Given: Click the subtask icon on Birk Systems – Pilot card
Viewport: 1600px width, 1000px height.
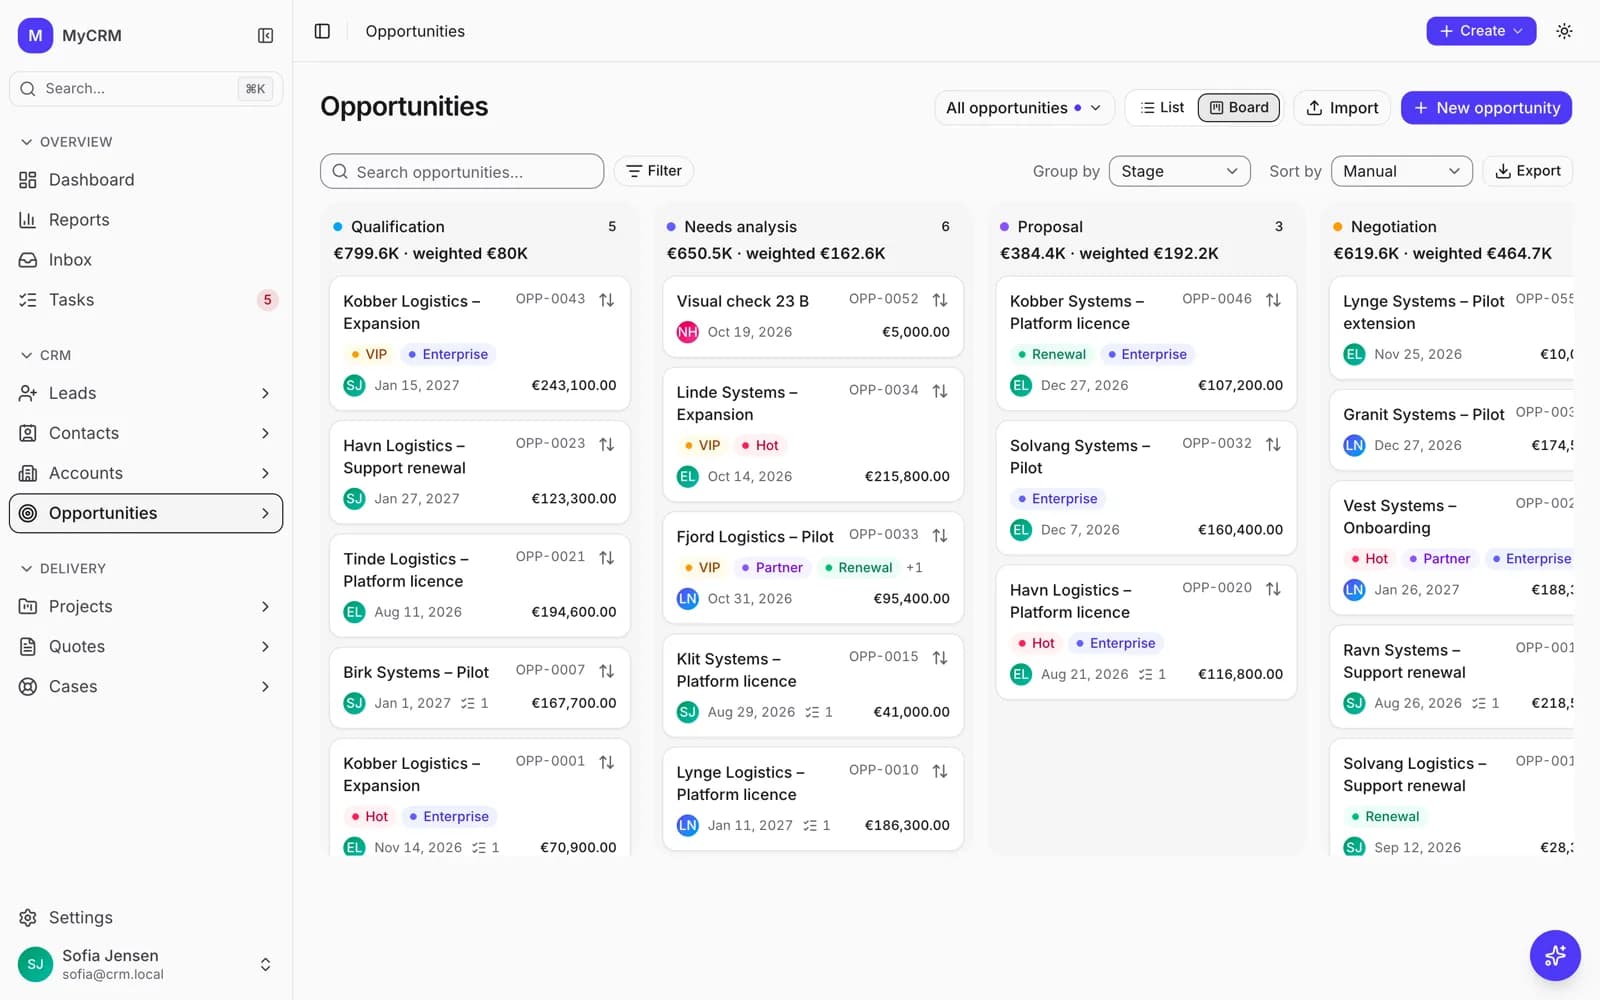Looking at the screenshot, I should pos(468,703).
